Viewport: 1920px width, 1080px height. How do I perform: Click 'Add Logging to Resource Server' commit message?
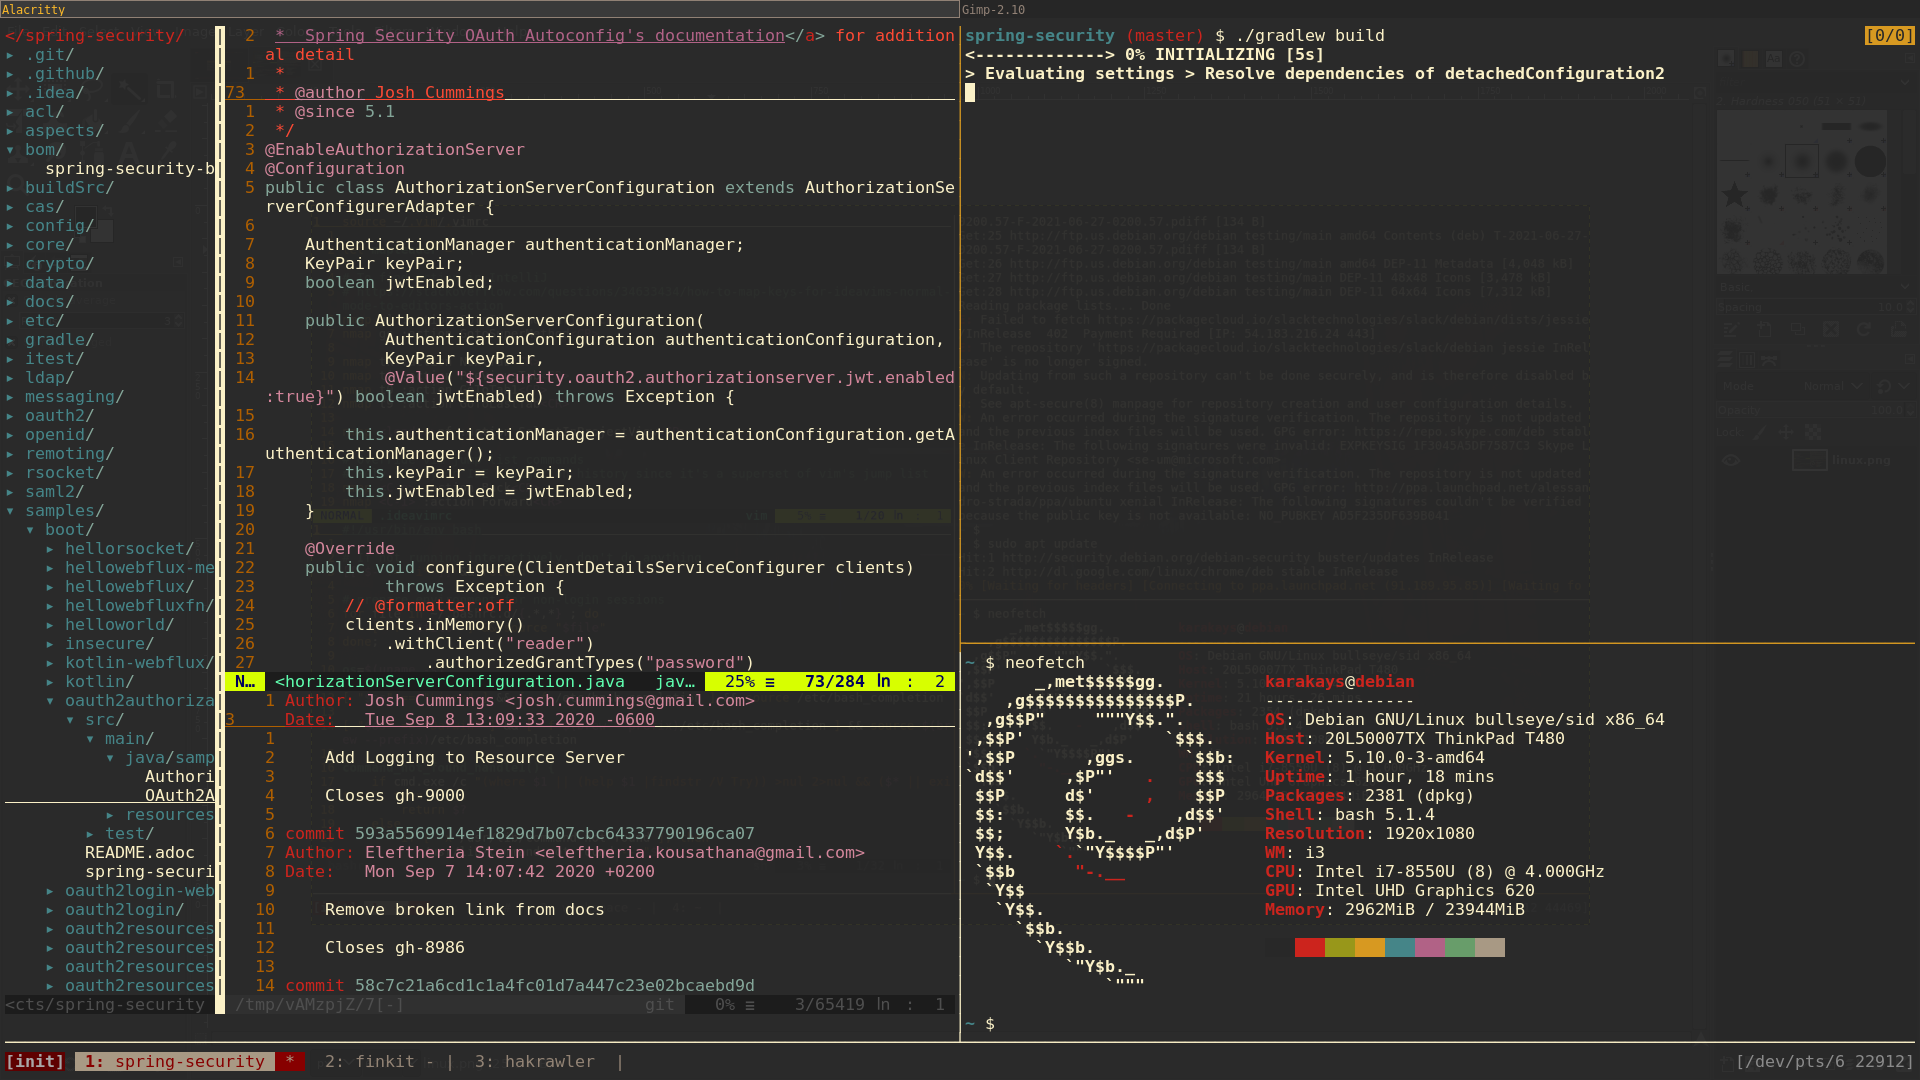(x=475, y=758)
